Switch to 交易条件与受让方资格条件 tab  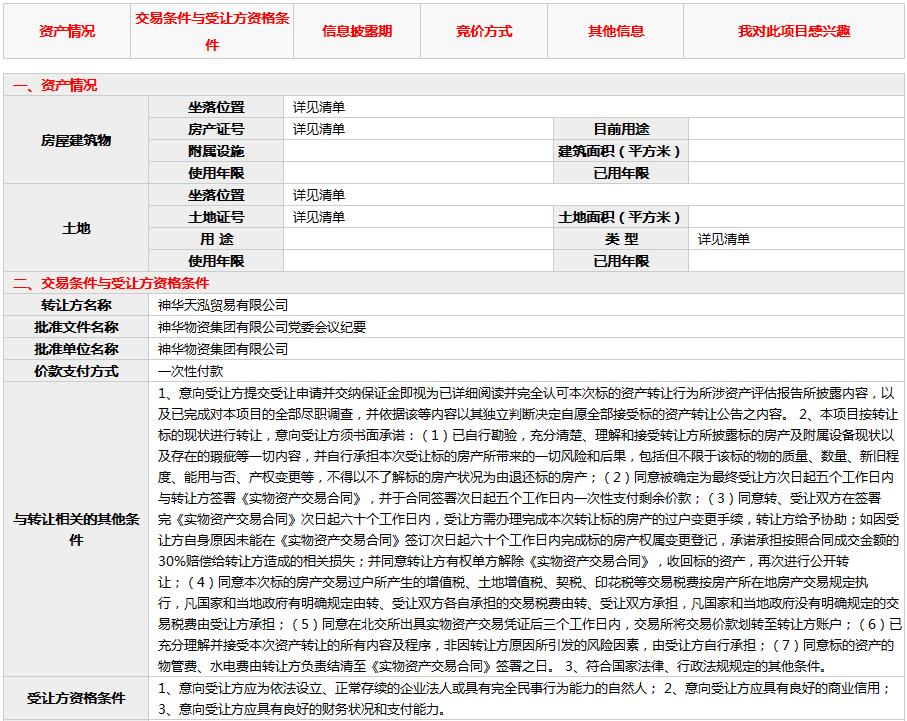pyautogui.click(x=212, y=32)
